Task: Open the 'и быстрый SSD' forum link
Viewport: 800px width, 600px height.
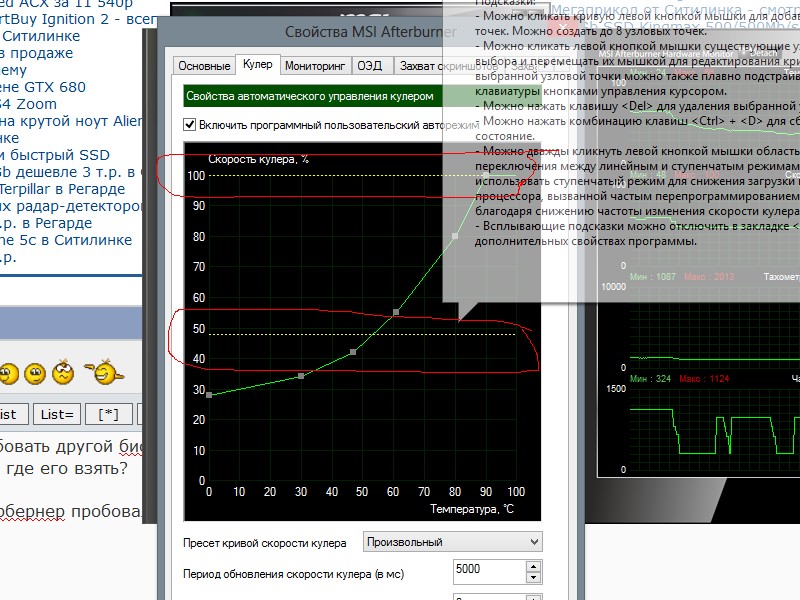Action: [x=55, y=155]
